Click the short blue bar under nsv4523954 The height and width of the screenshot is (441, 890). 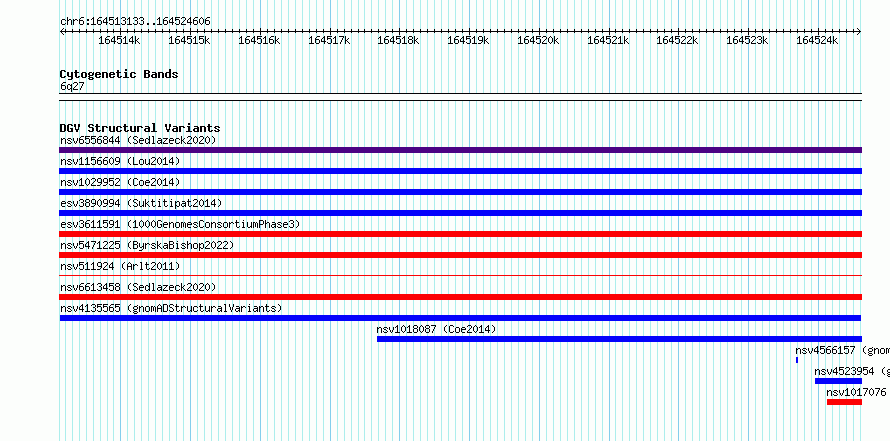coord(838,381)
